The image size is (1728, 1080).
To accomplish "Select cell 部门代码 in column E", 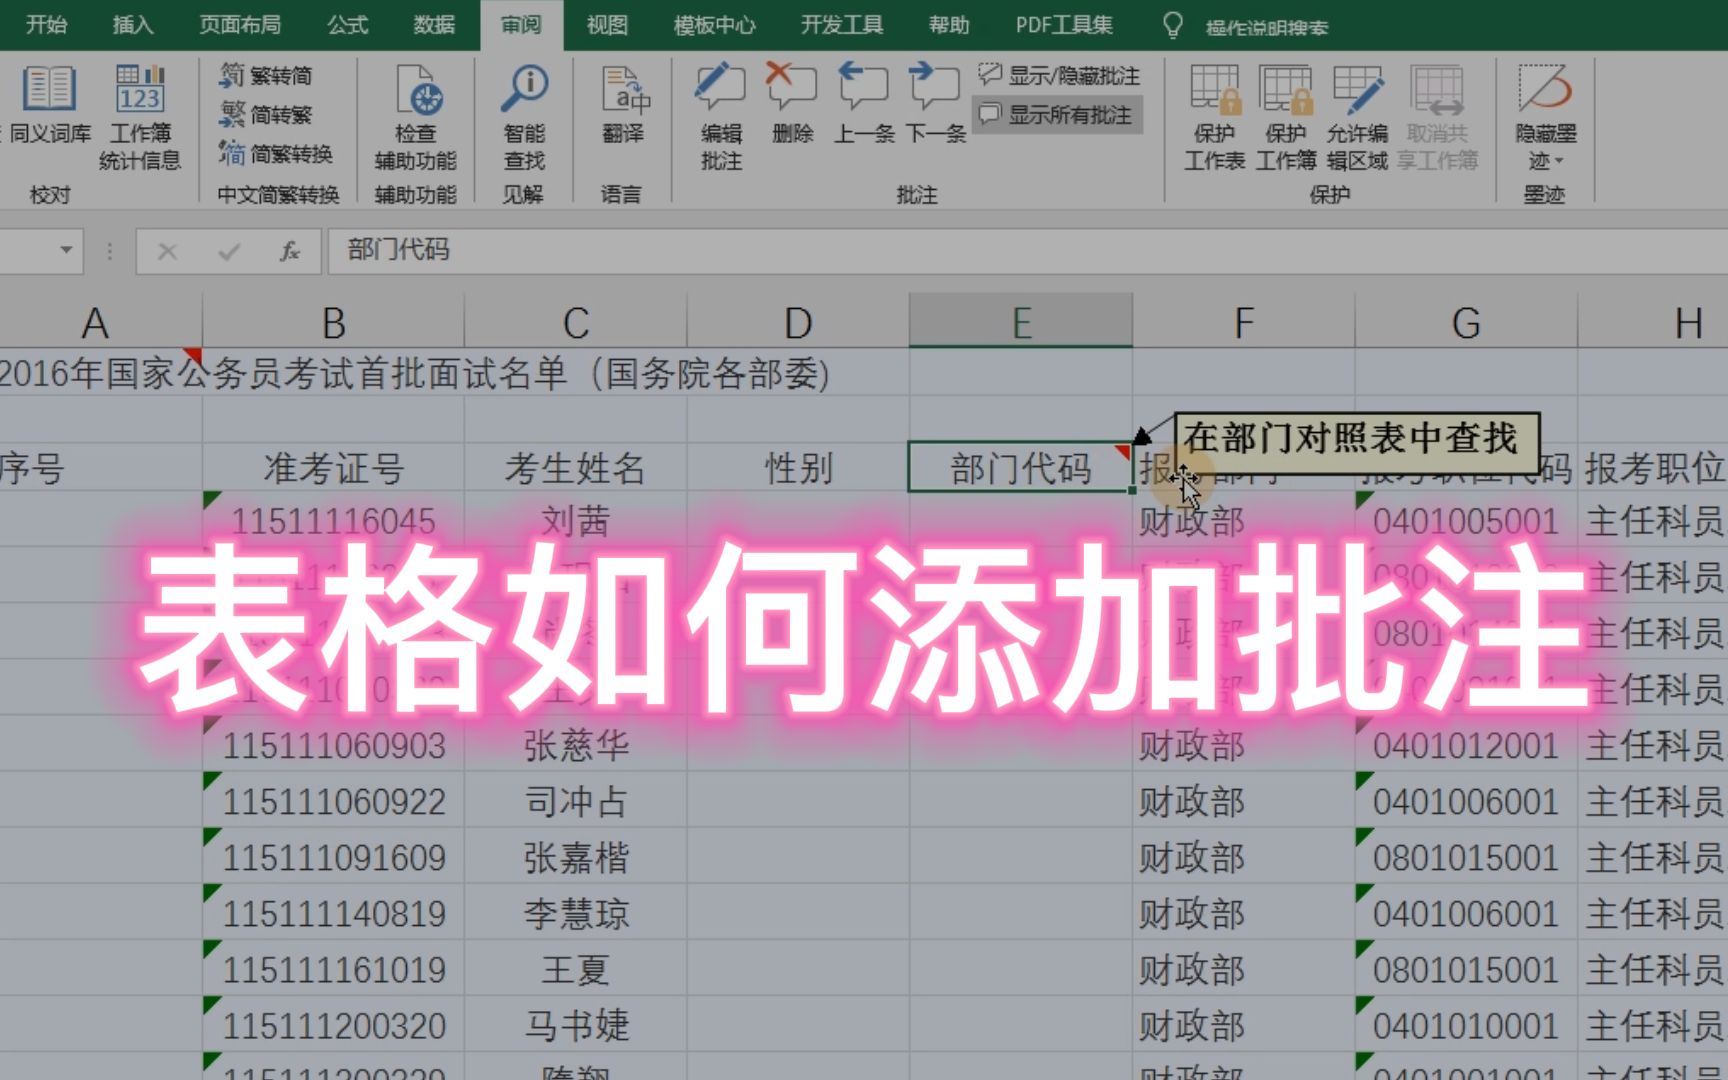I will [1021, 467].
